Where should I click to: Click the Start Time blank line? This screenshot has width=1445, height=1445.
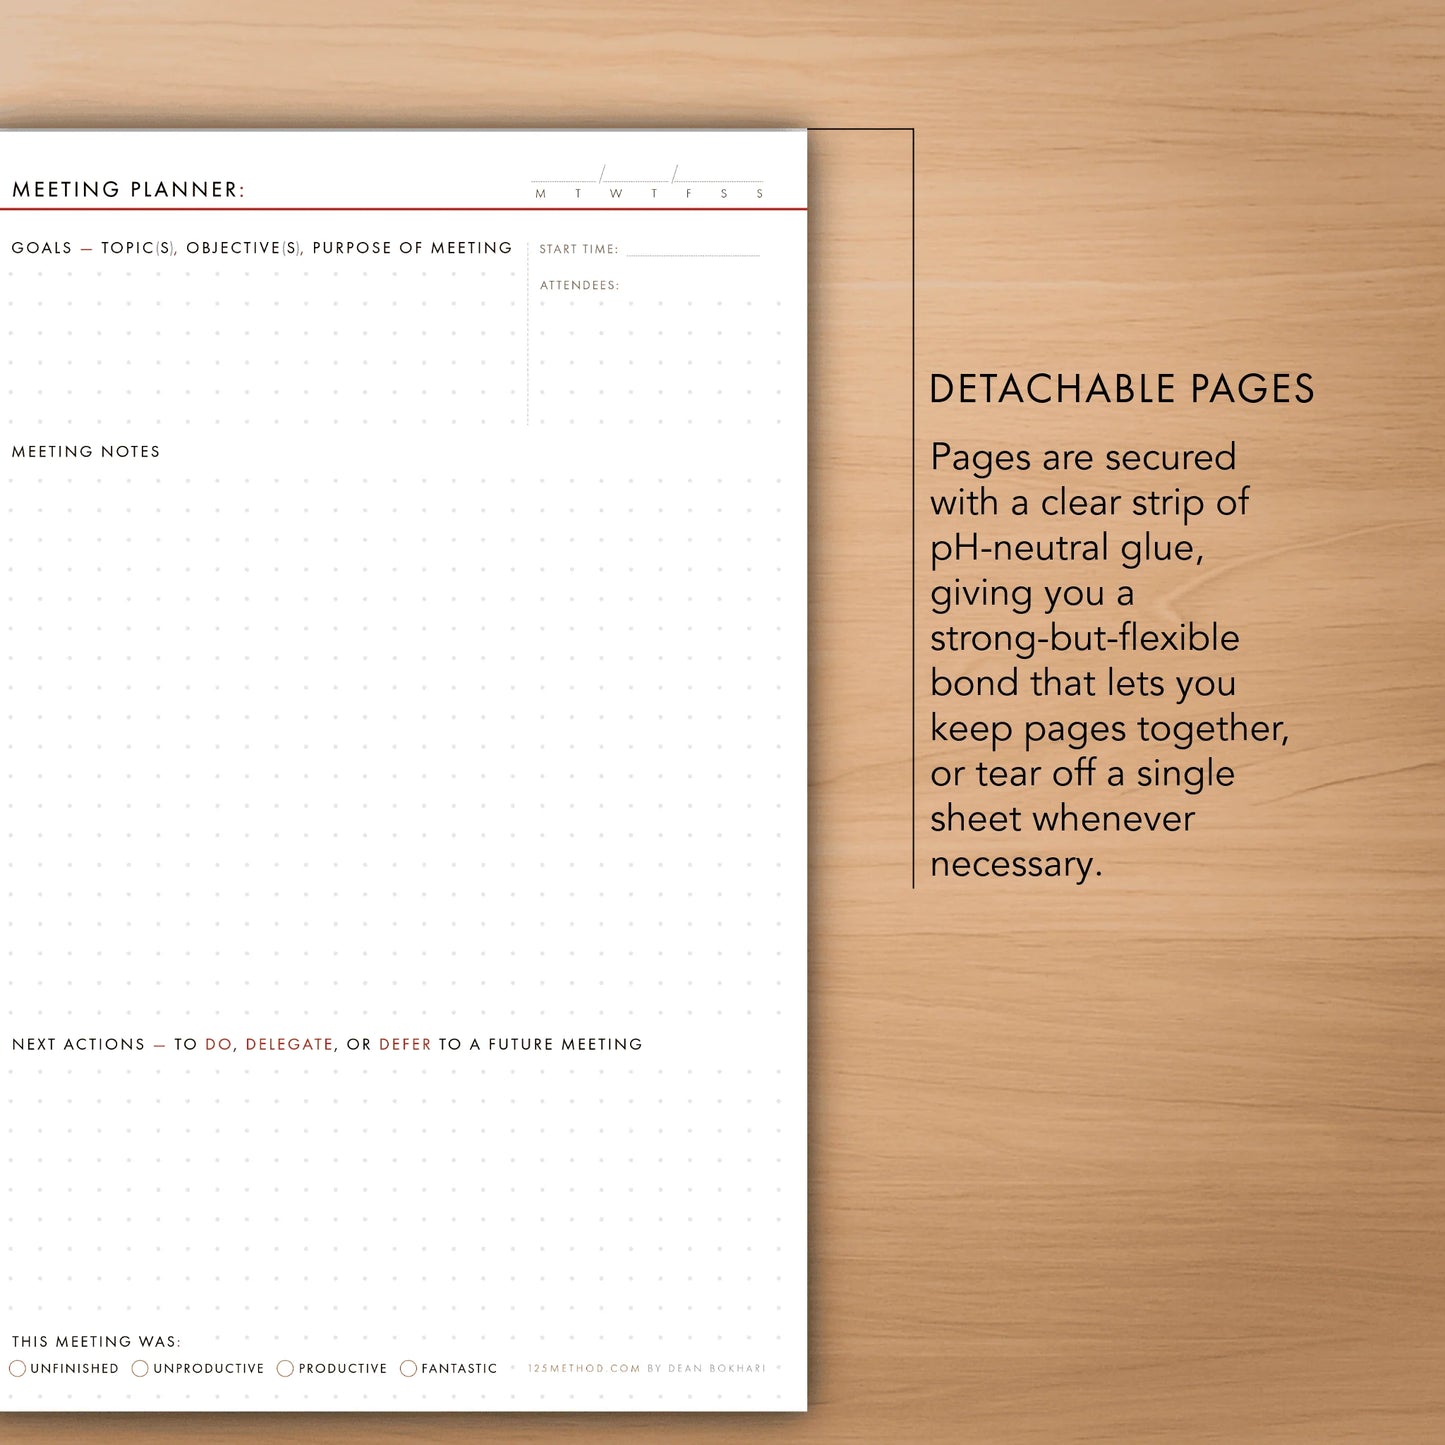(x=693, y=251)
